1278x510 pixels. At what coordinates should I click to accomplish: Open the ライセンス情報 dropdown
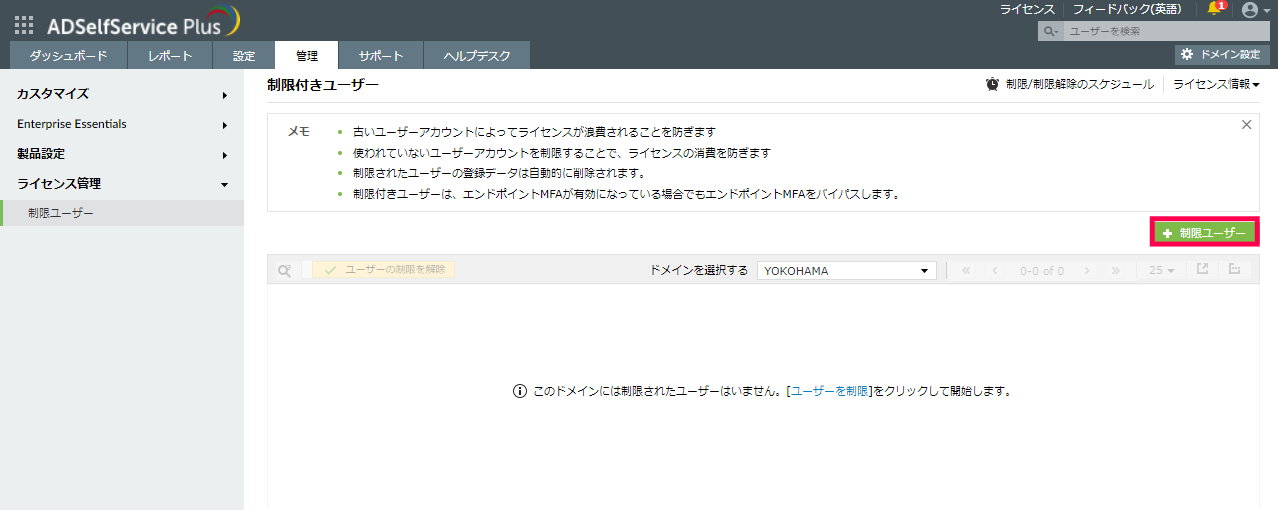pyautogui.click(x=1216, y=85)
